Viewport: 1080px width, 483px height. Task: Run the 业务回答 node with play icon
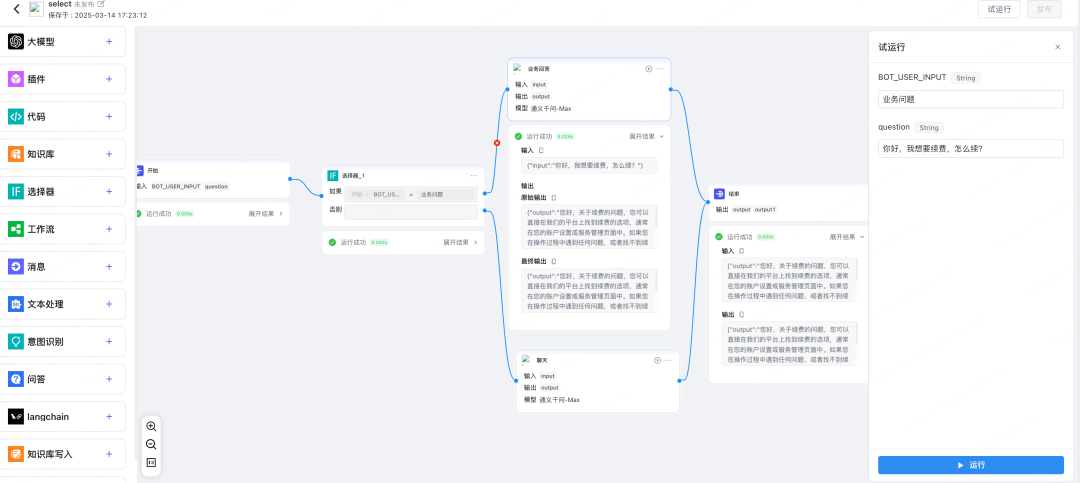tap(648, 69)
